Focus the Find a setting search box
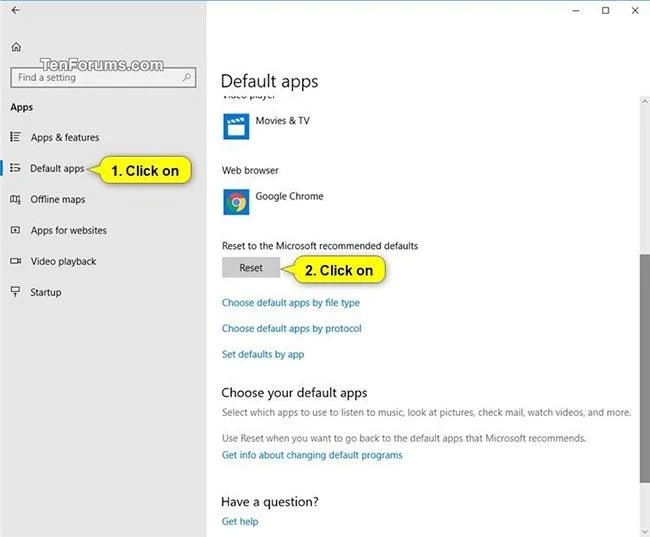The height and width of the screenshot is (537, 650). (x=103, y=78)
